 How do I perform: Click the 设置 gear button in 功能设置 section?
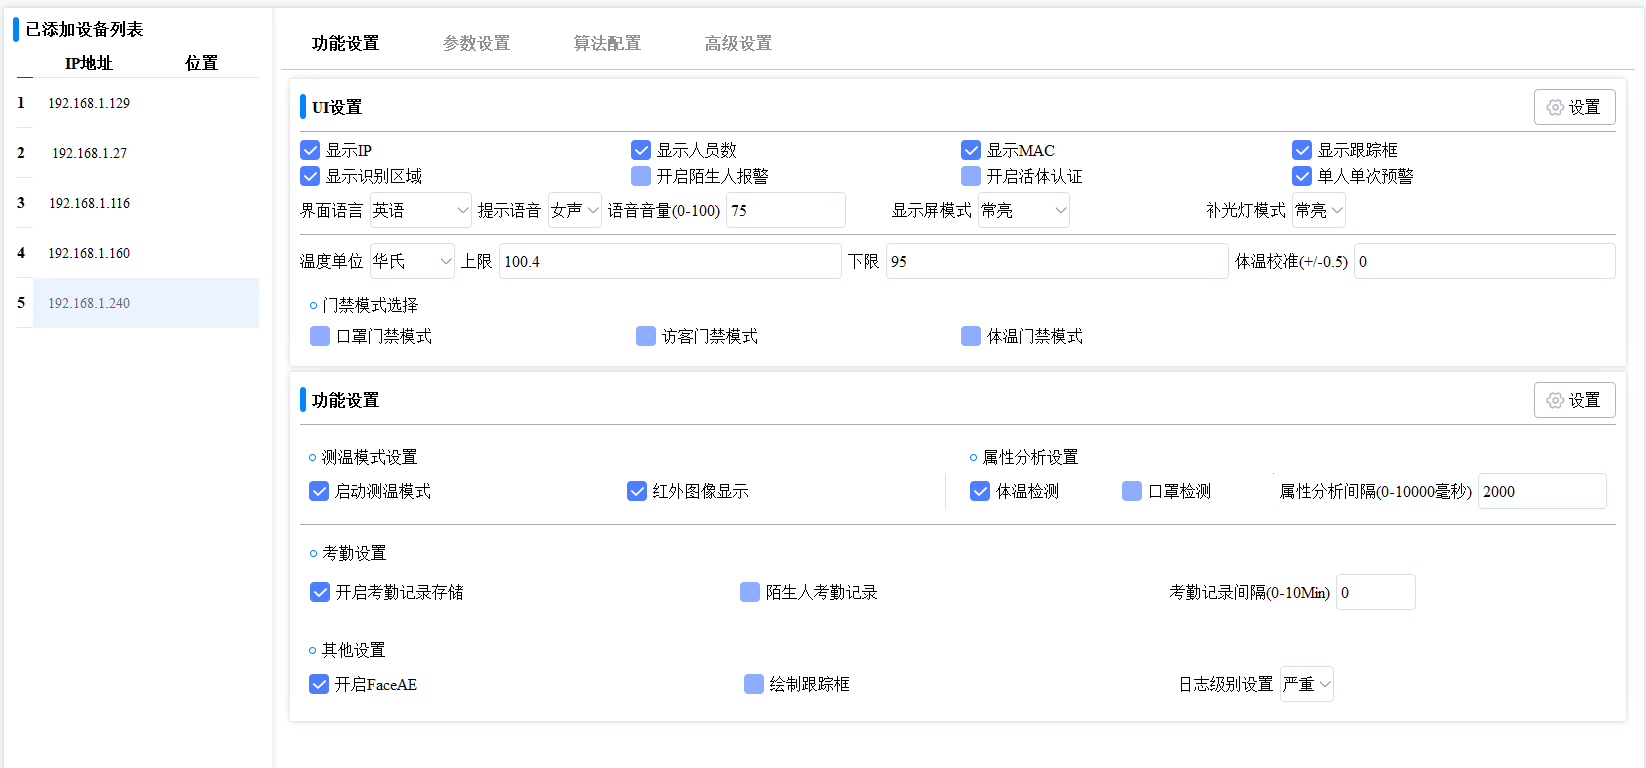point(1574,400)
